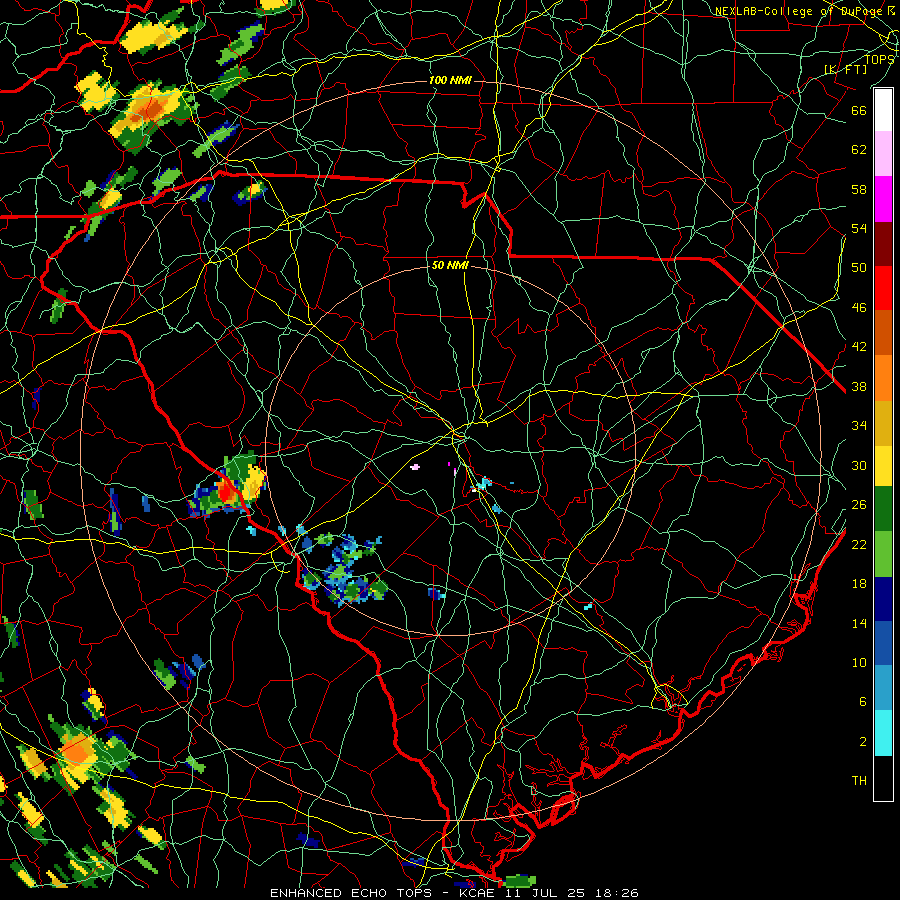Click the white swatch in the tops legend
This screenshot has height=900, width=900.
883,110
